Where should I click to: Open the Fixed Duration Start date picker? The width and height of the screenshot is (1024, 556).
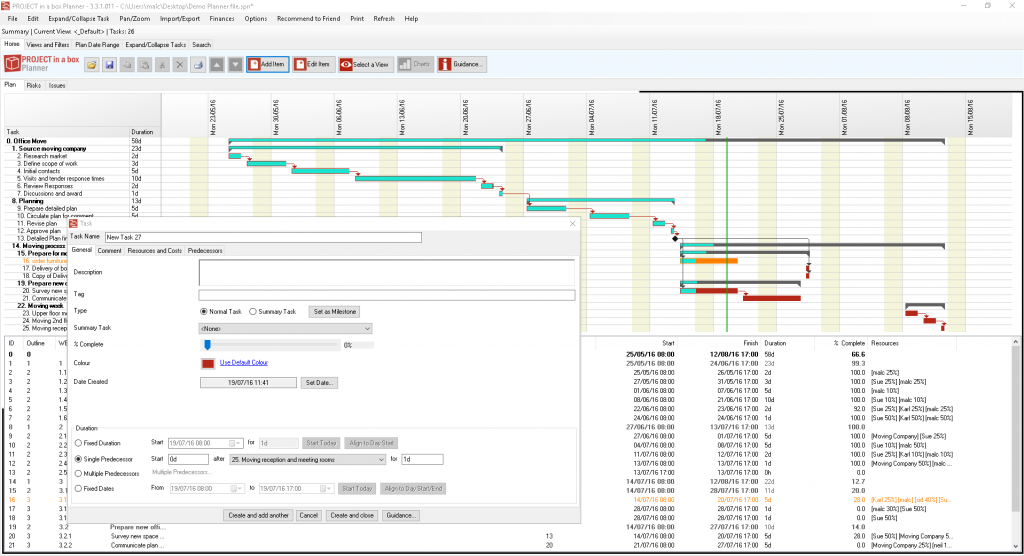235,443
